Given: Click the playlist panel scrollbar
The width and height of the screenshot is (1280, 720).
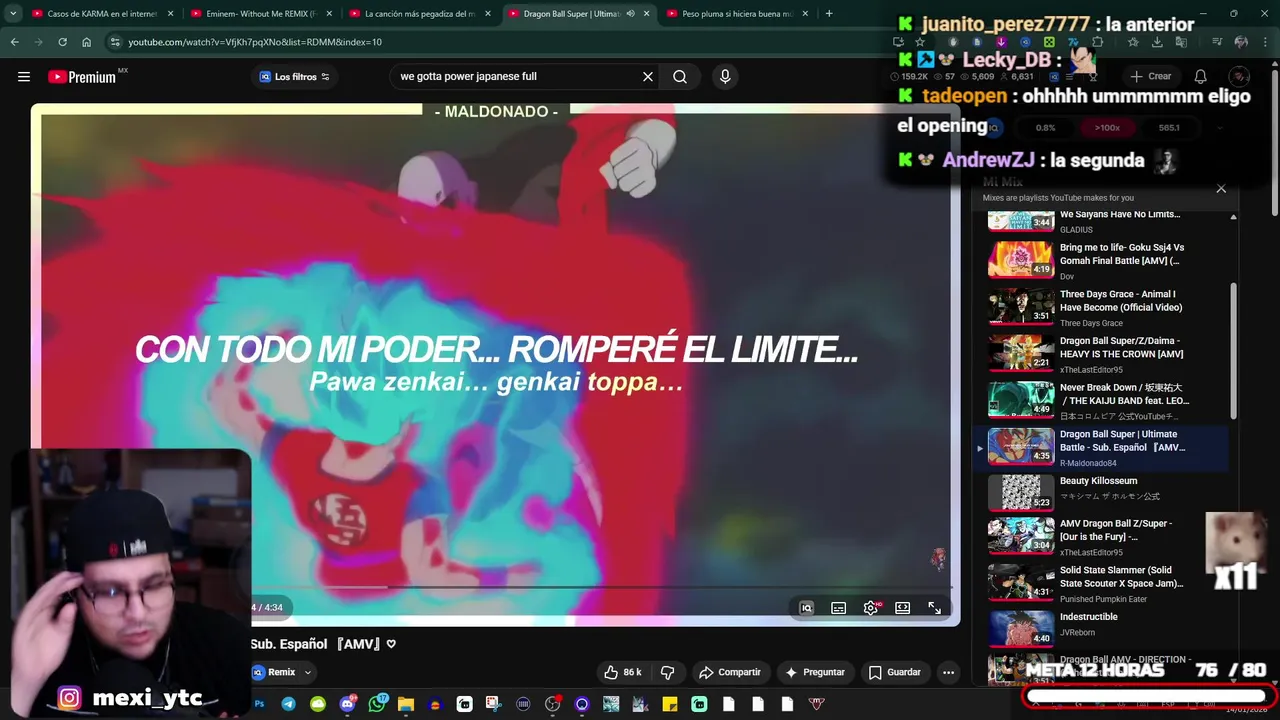Looking at the screenshot, I should [1233, 350].
